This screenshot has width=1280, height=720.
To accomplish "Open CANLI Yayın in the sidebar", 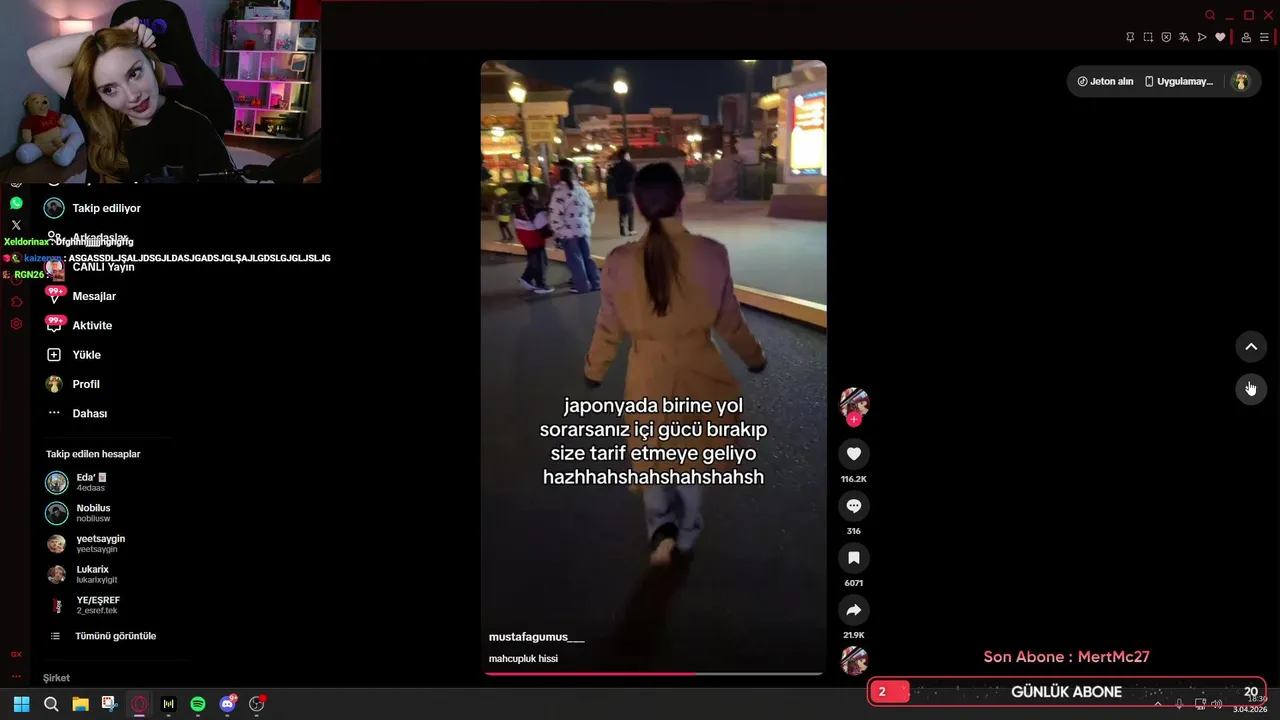I will 90,267.
